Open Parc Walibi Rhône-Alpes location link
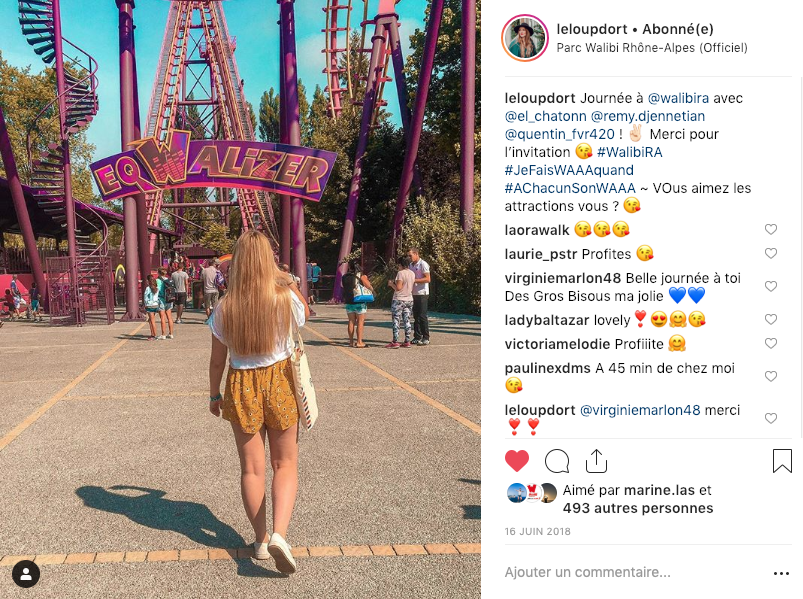 tap(652, 48)
